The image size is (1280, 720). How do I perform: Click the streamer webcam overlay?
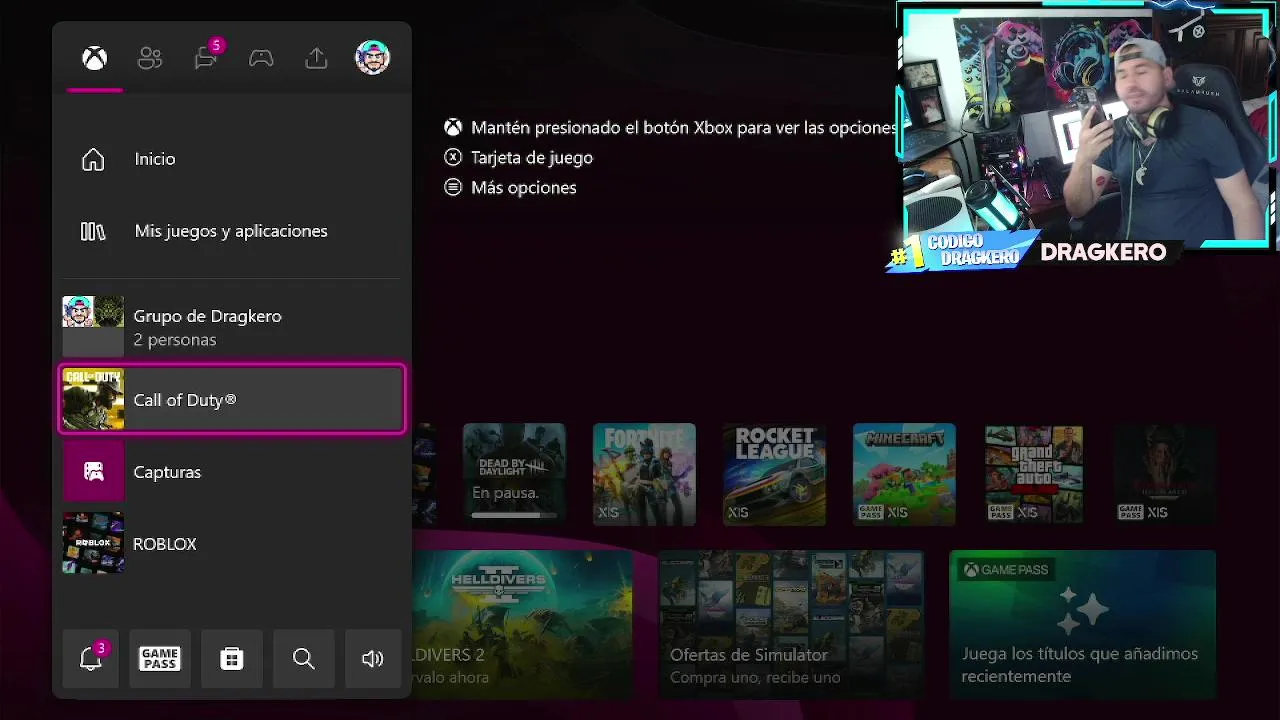tap(1086, 128)
